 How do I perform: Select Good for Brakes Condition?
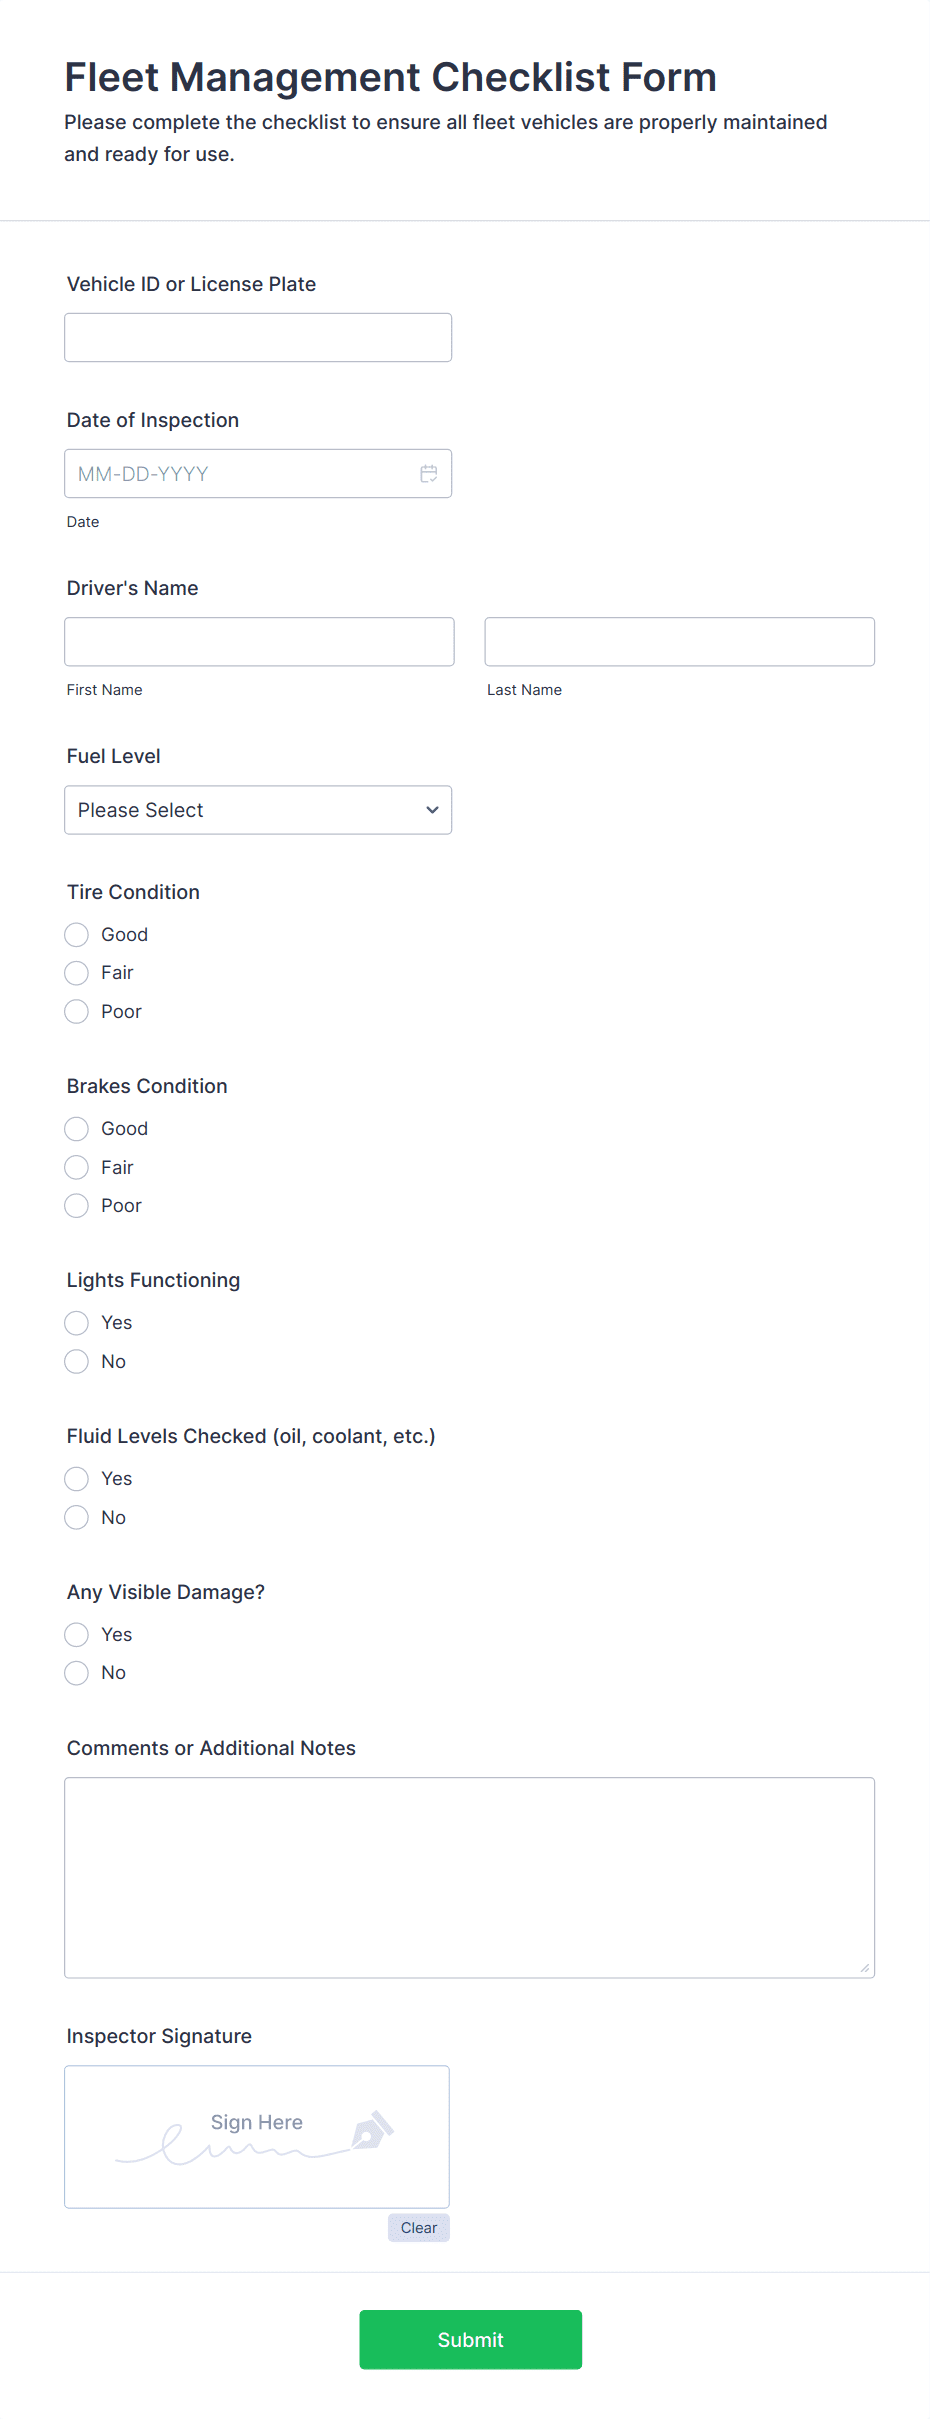(76, 1128)
